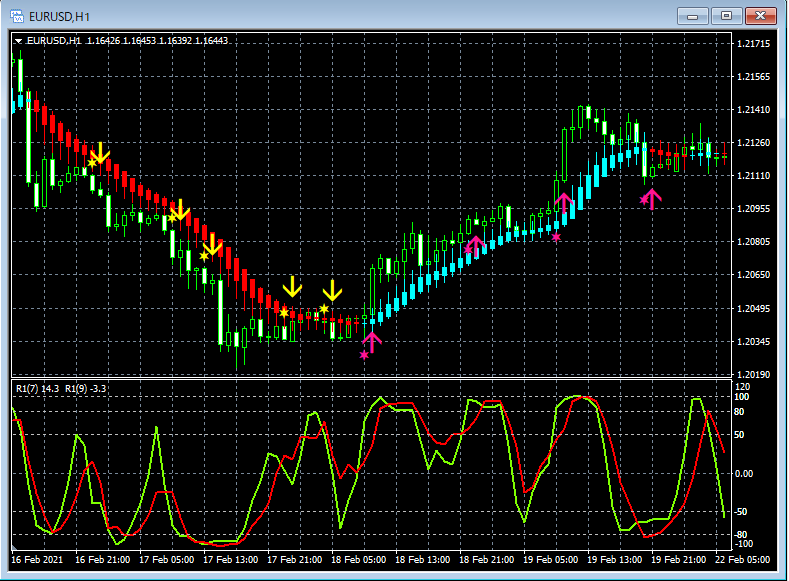
Task: Click the '19 Feb 05:00' time label
Action: click(x=550, y=559)
